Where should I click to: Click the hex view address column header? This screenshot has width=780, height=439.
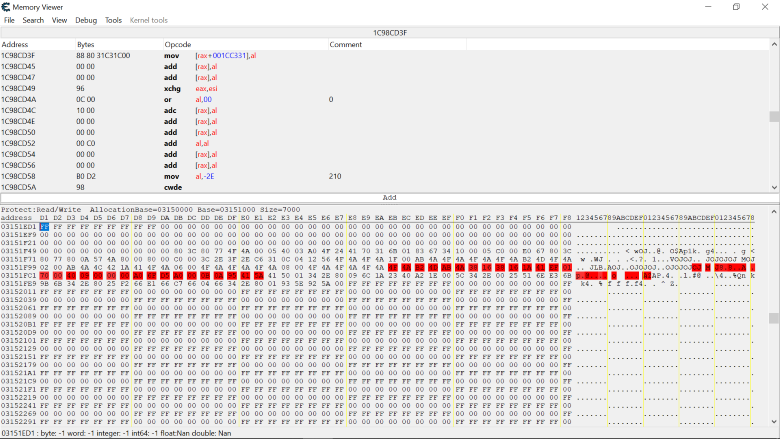click(16, 218)
